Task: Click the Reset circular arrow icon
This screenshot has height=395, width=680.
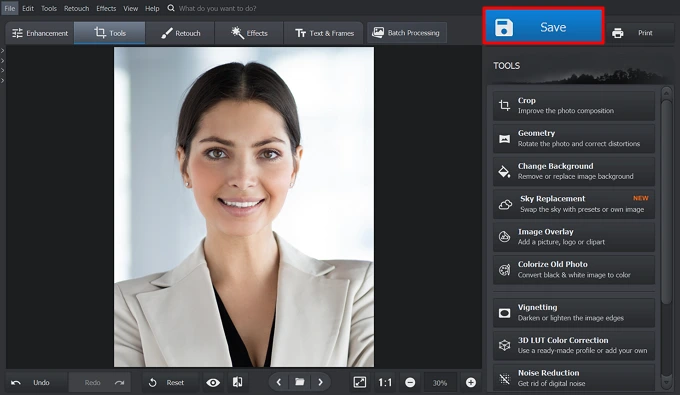Action: pos(152,383)
